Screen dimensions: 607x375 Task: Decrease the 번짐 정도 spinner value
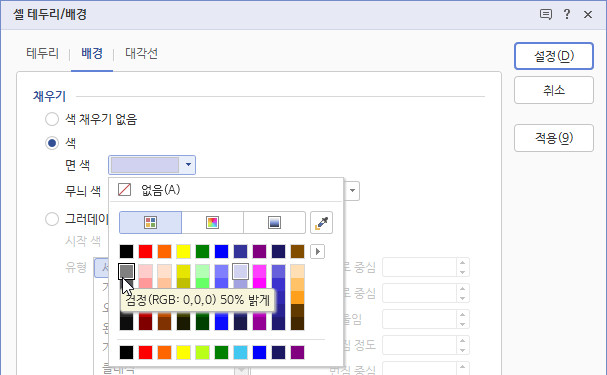(x=463, y=350)
